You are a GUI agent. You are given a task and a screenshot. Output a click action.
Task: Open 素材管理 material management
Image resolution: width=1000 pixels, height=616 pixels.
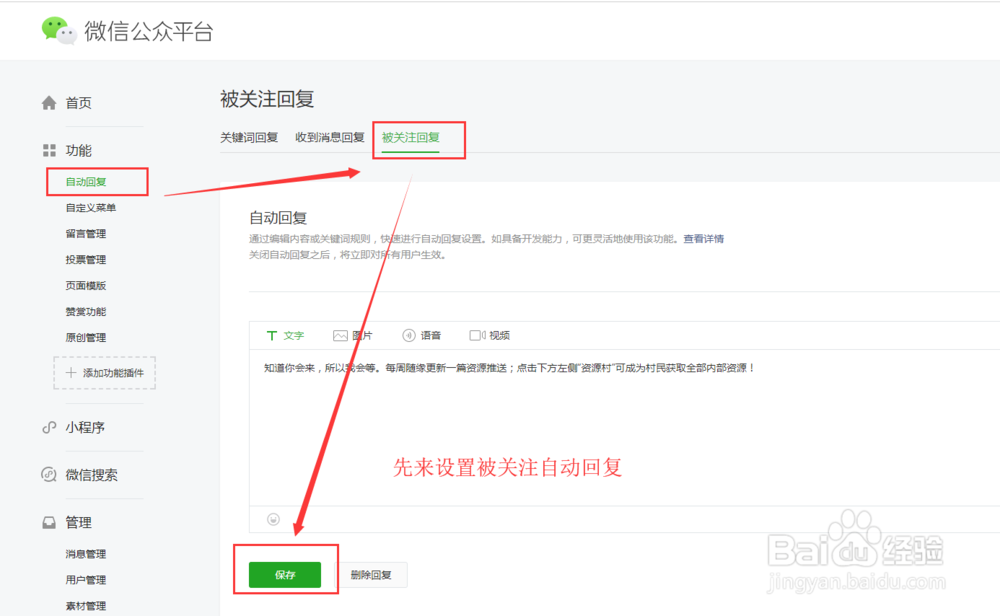click(85, 605)
